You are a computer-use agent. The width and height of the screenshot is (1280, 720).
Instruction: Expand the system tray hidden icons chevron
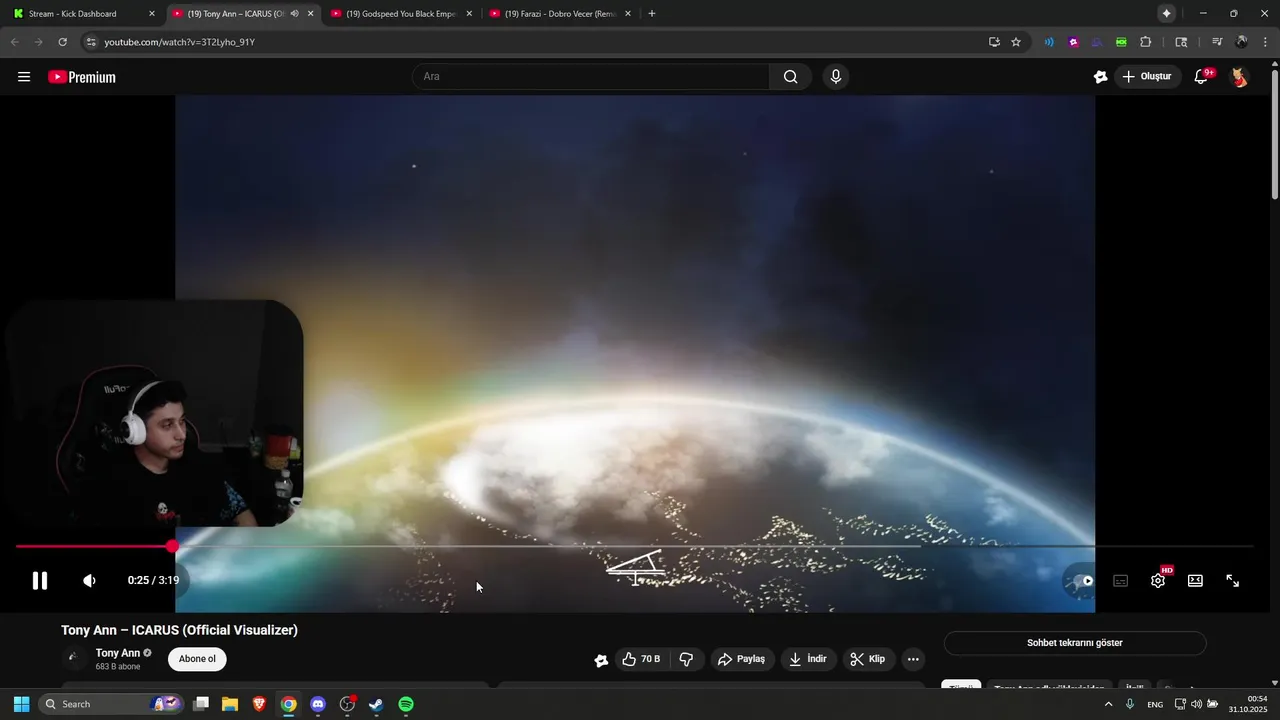pyautogui.click(x=1108, y=704)
